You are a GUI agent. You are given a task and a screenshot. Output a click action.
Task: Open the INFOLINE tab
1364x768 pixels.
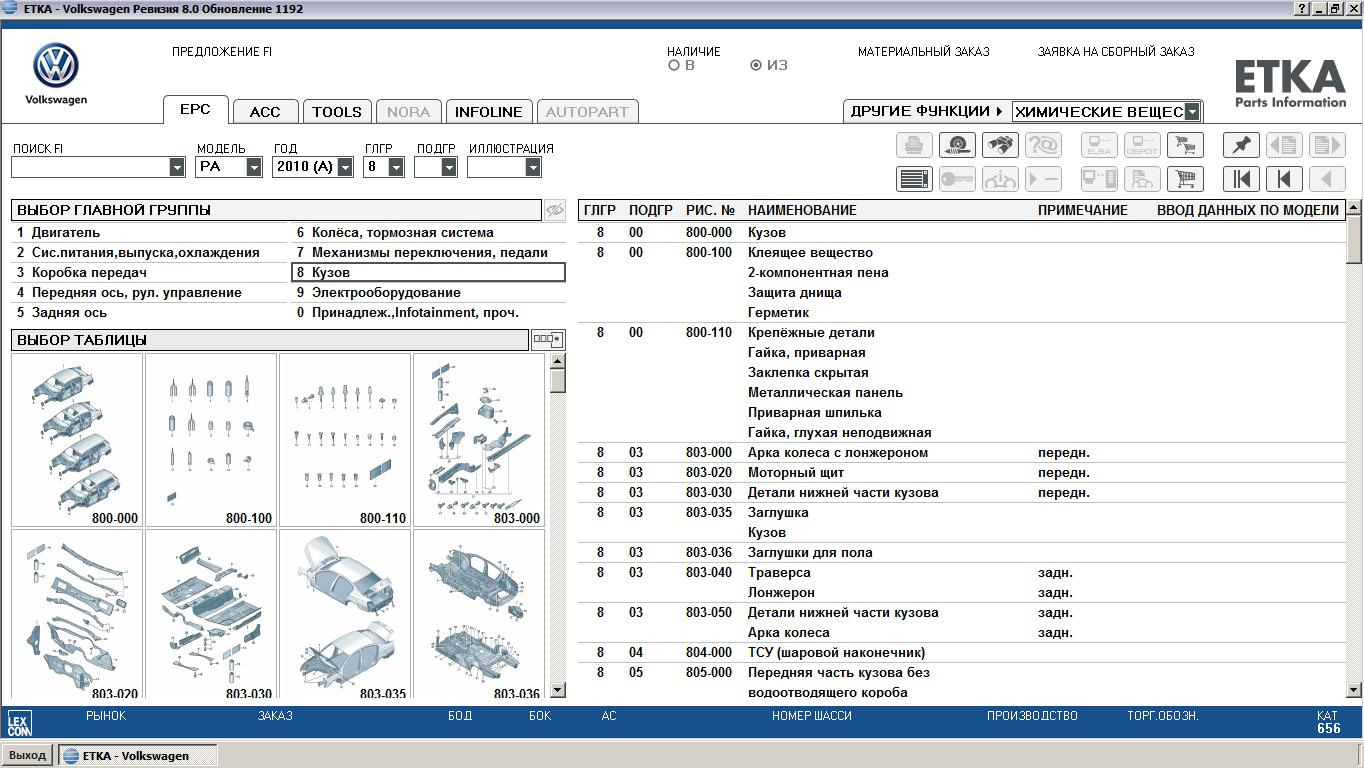pyautogui.click(x=488, y=112)
